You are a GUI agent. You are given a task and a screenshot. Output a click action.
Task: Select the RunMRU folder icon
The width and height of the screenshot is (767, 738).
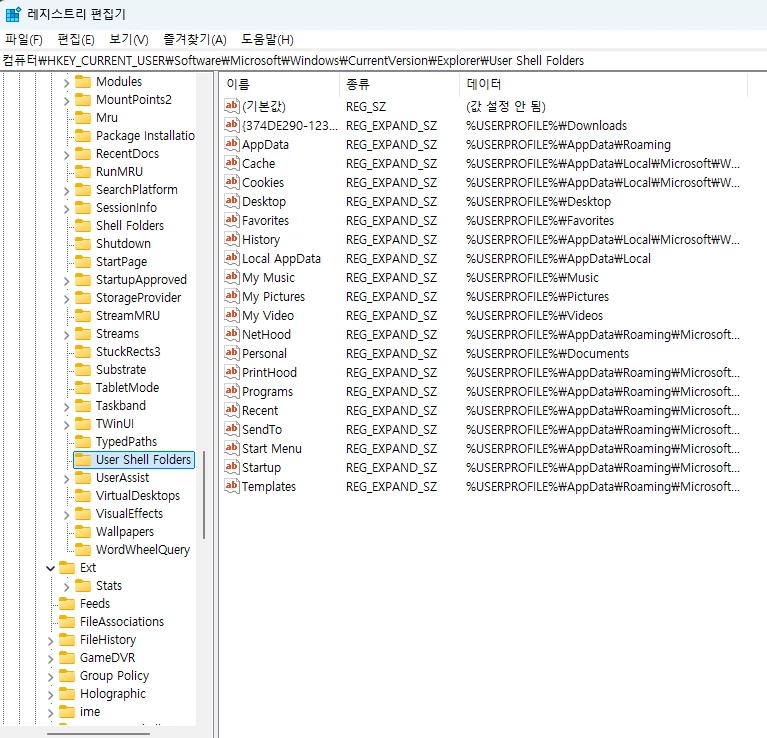click(83, 171)
